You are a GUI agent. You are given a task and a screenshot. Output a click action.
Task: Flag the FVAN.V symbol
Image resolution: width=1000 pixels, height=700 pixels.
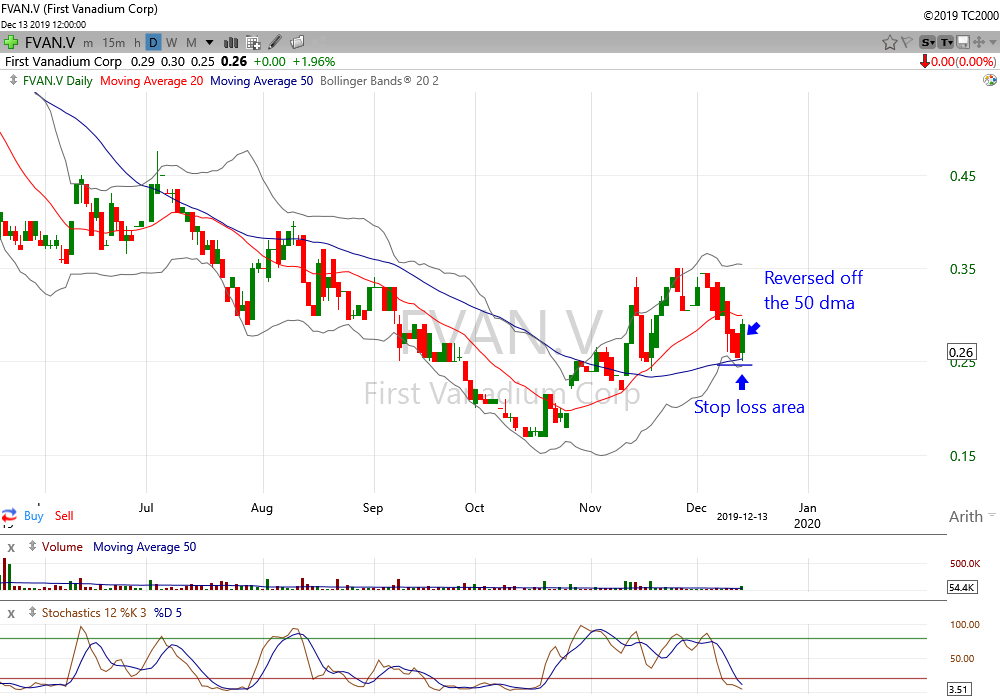906,43
